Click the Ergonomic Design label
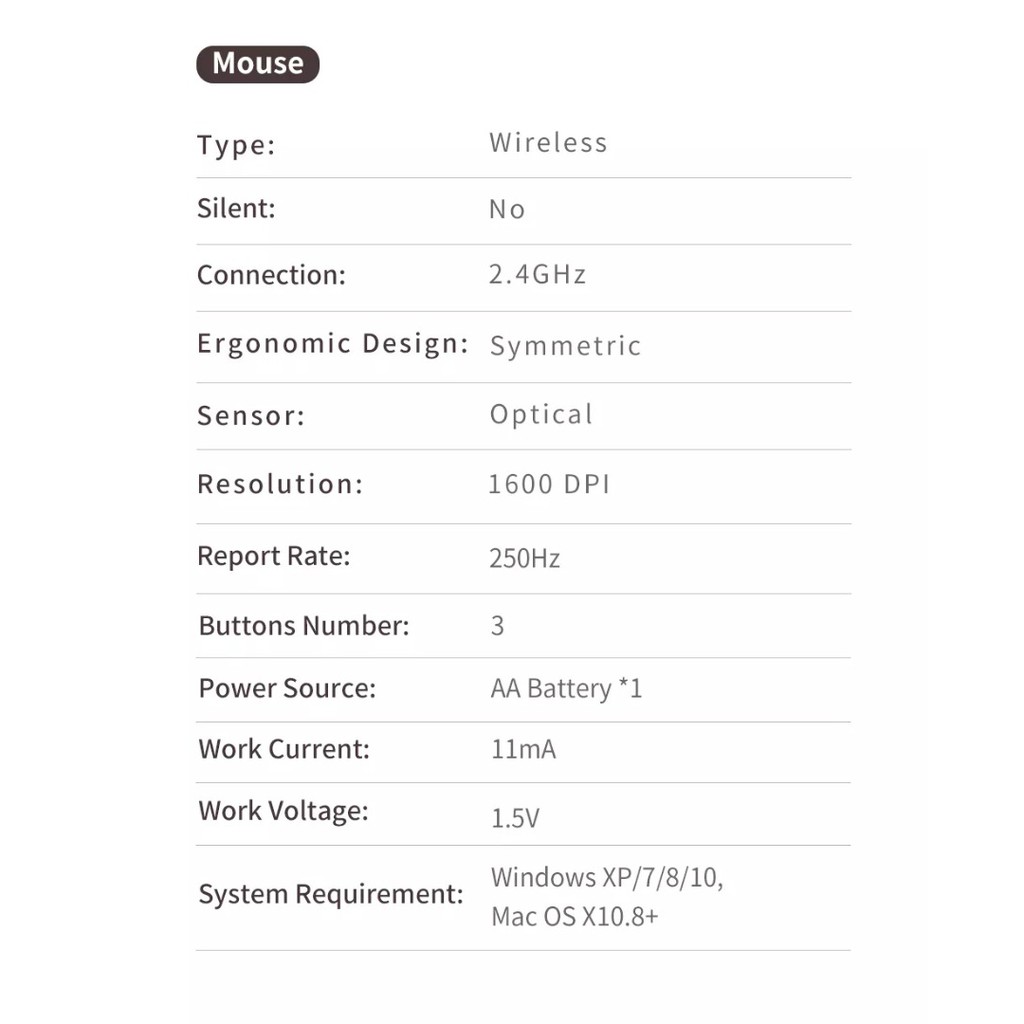Screen dimensions: 1024x1024 332,344
